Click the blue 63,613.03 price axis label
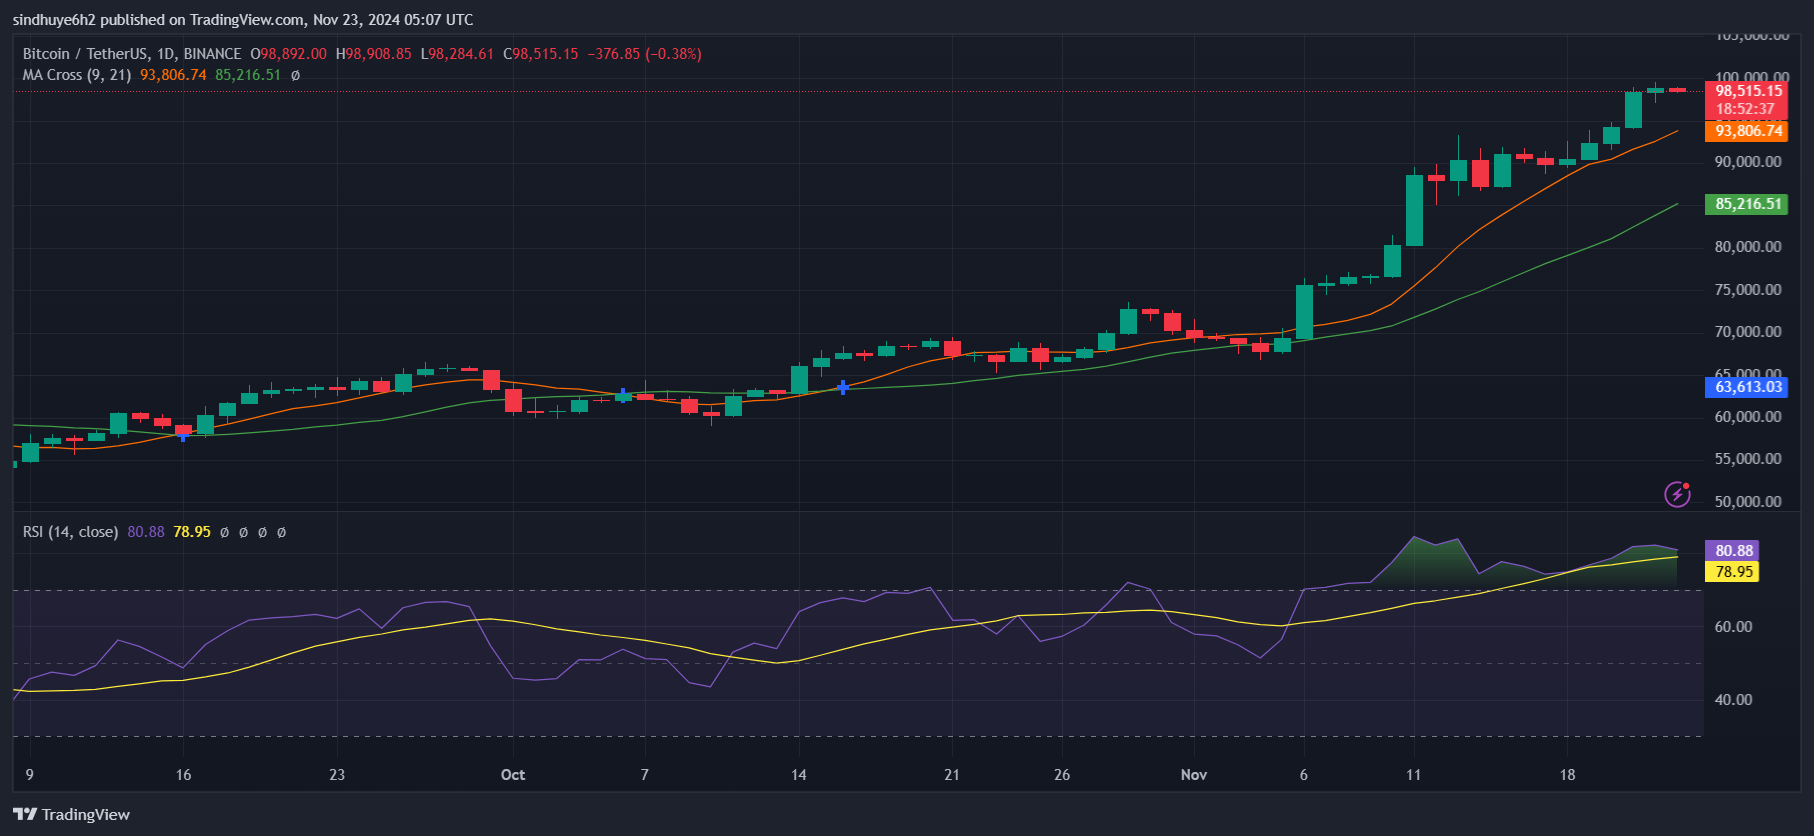Viewport: 1814px width, 836px height. point(1748,387)
